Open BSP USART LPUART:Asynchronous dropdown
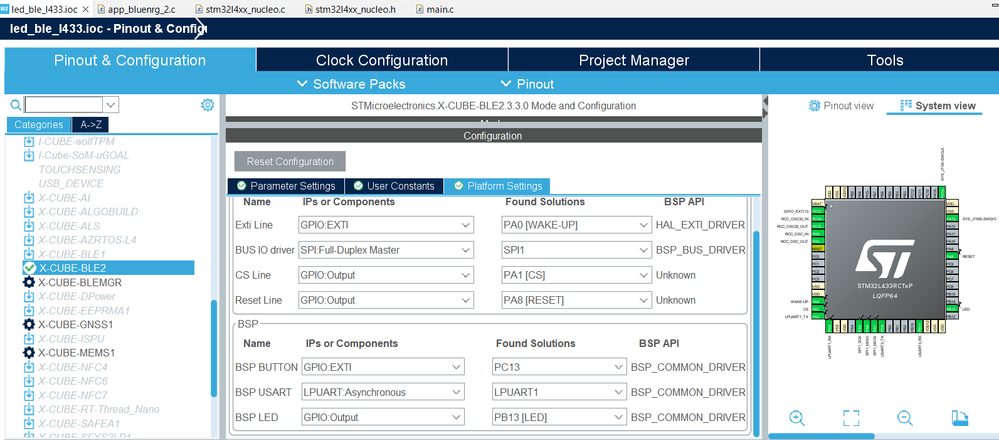Image resolution: width=999 pixels, height=440 pixels. click(382, 392)
